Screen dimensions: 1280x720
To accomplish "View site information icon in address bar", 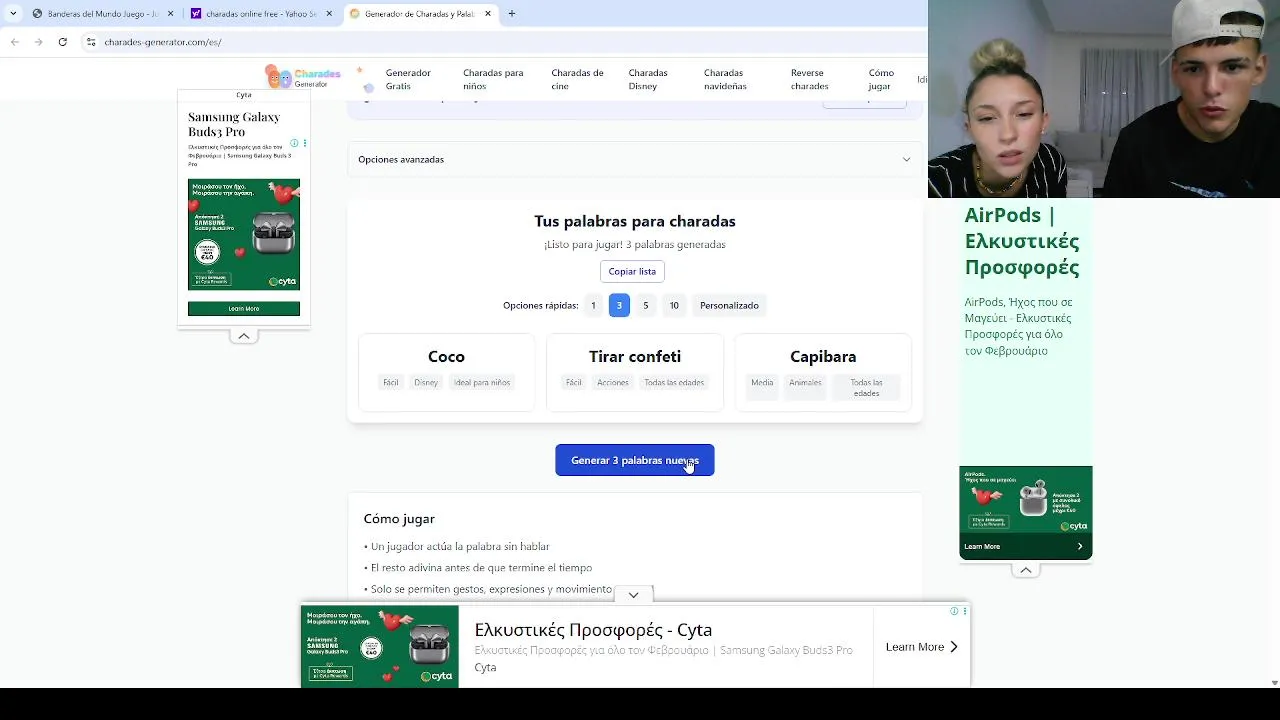I will pos(91,42).
